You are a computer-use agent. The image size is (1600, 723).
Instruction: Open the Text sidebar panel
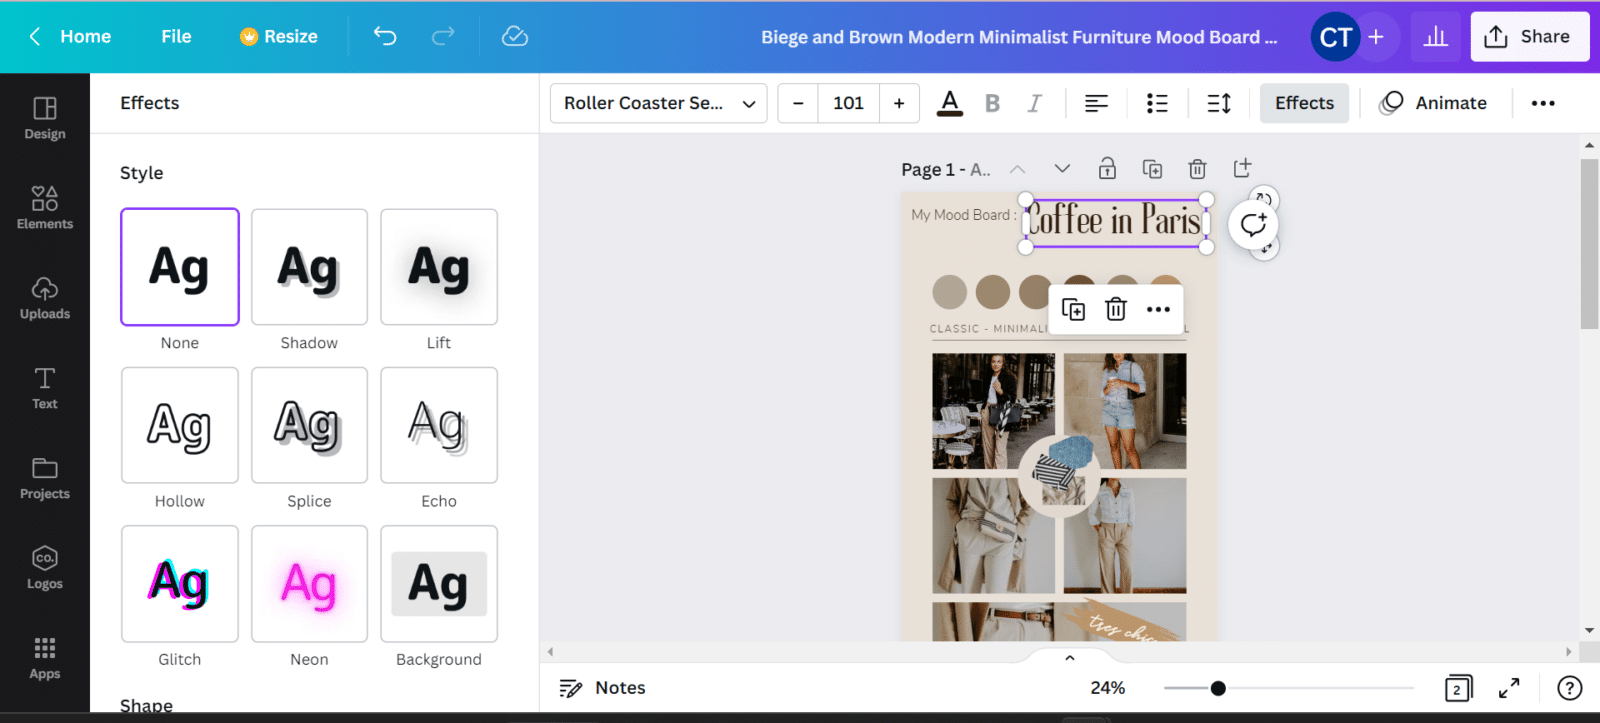tap(45, 388)
